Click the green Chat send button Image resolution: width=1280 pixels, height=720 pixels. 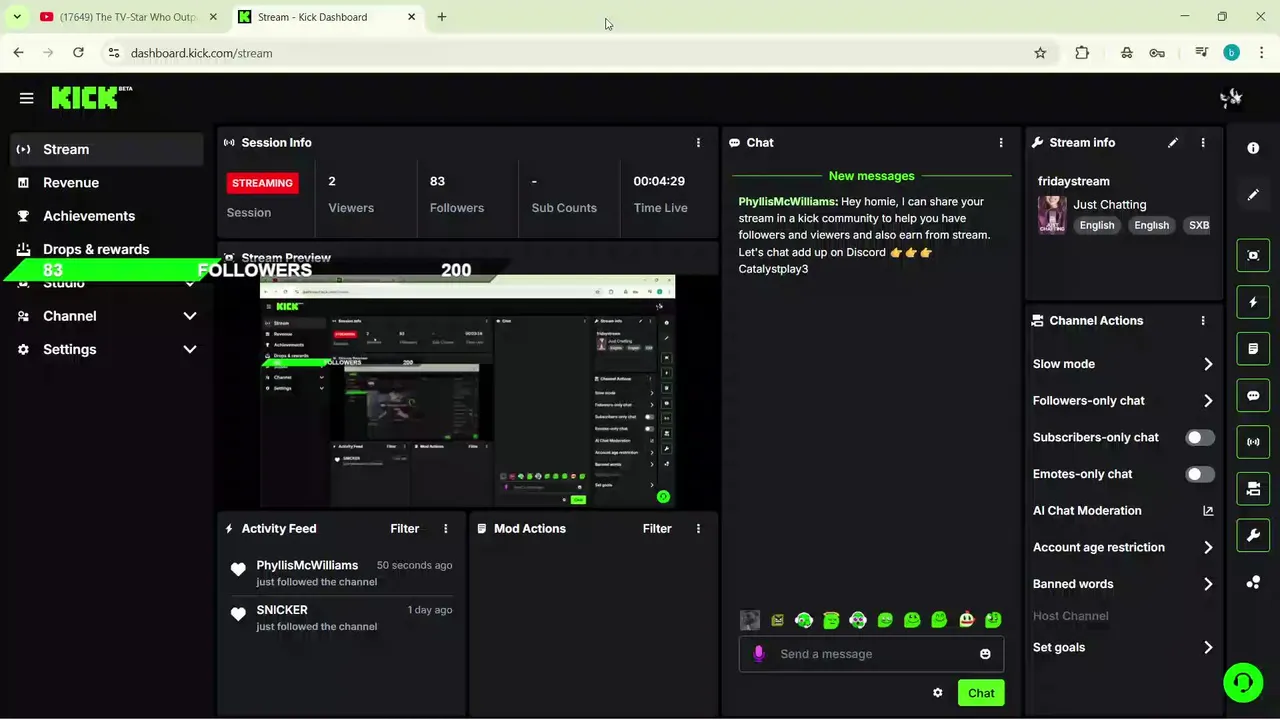tap(981, 693)
